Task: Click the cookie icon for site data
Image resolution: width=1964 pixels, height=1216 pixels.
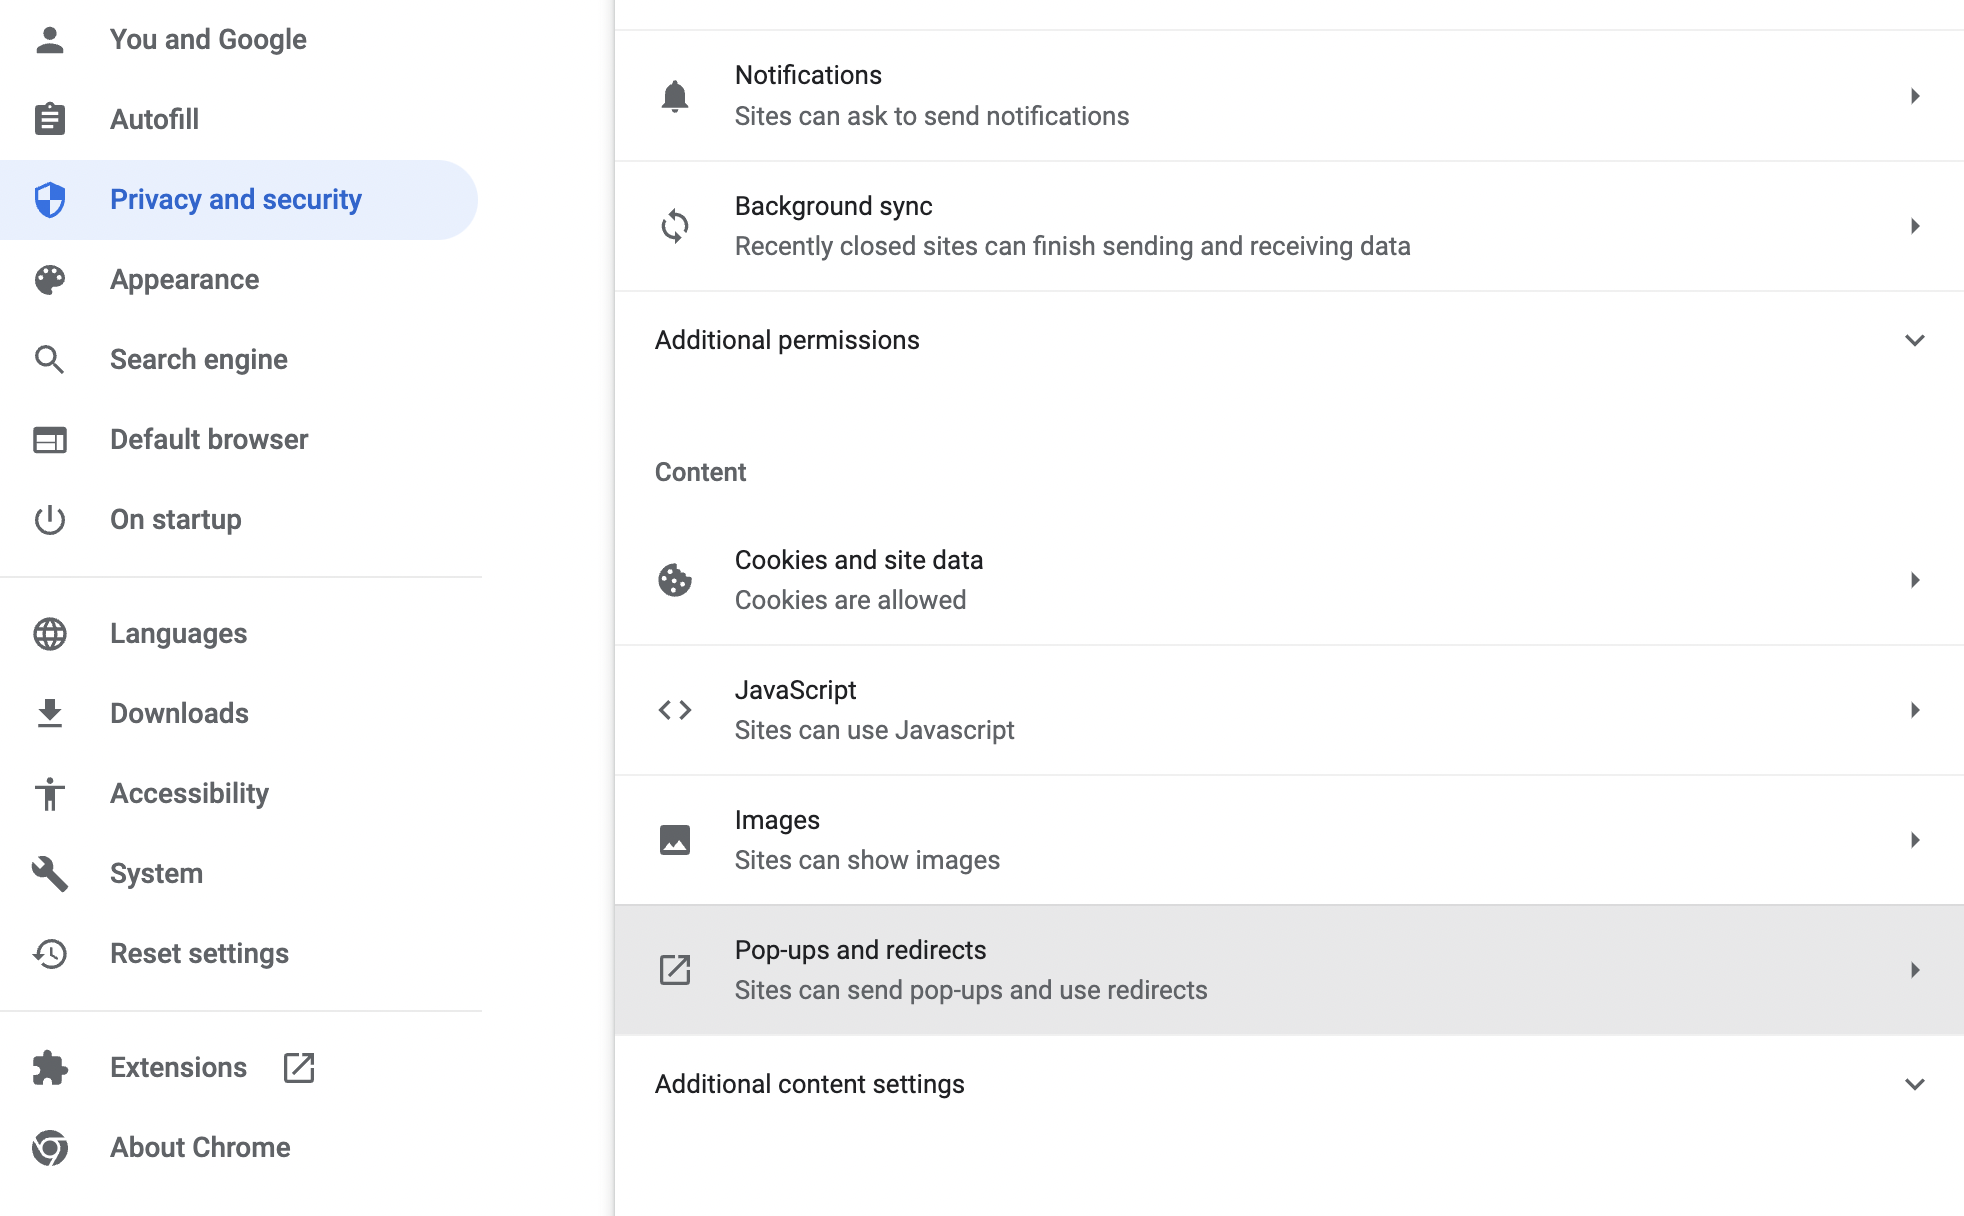Action: 675,580
